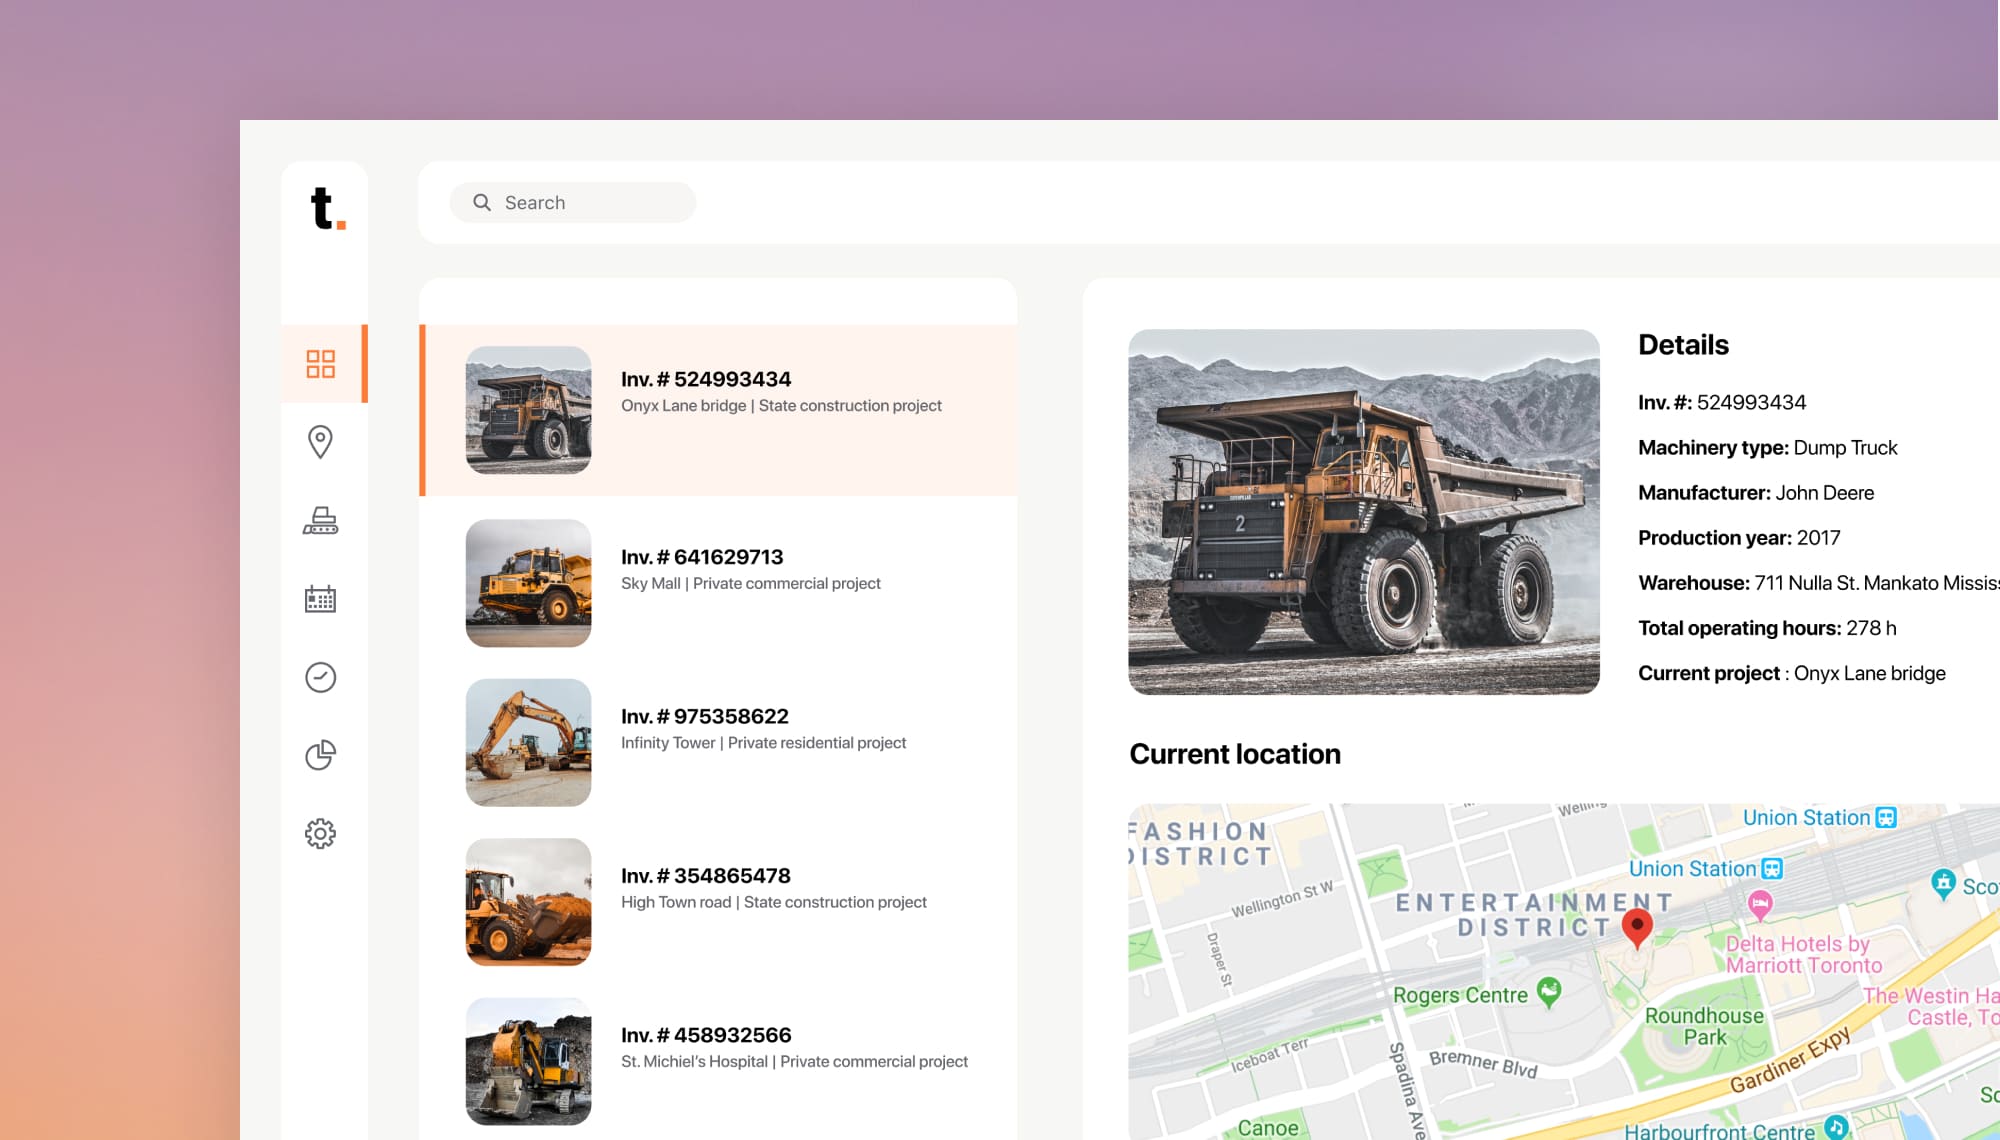Click 'Machinery type: Dump Truck' detail
The width and height of the screenshot is (2000, 1140).
tap(1767, 447)
